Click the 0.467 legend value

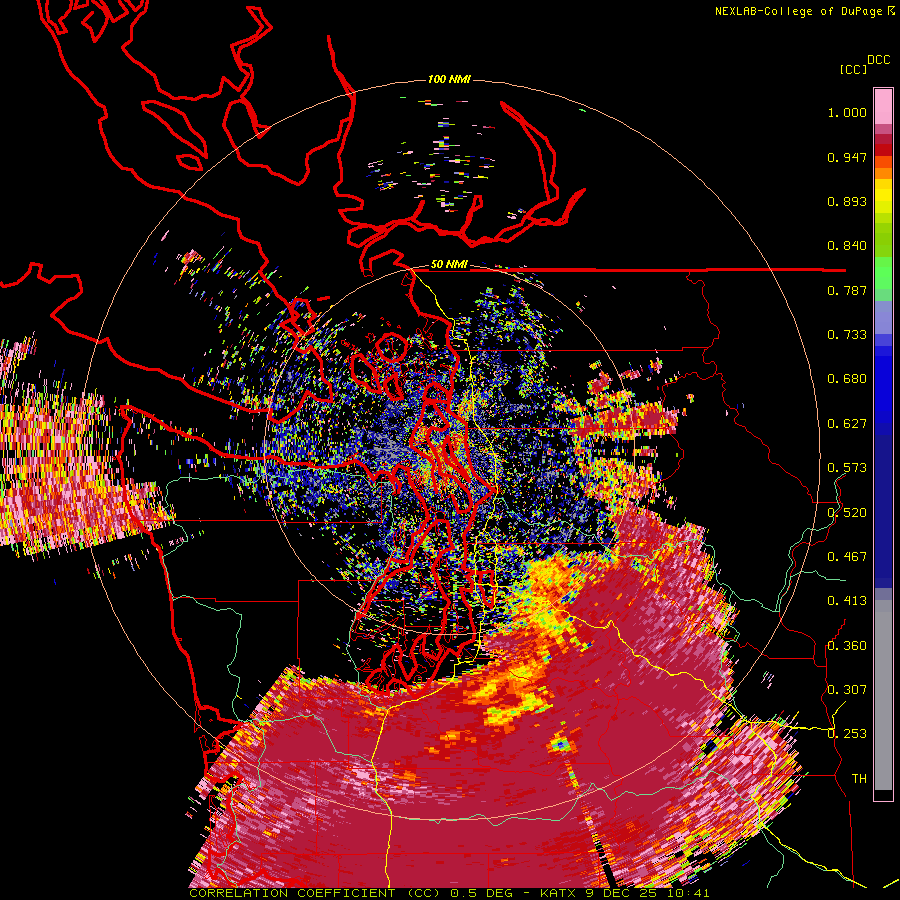[847, 557]
